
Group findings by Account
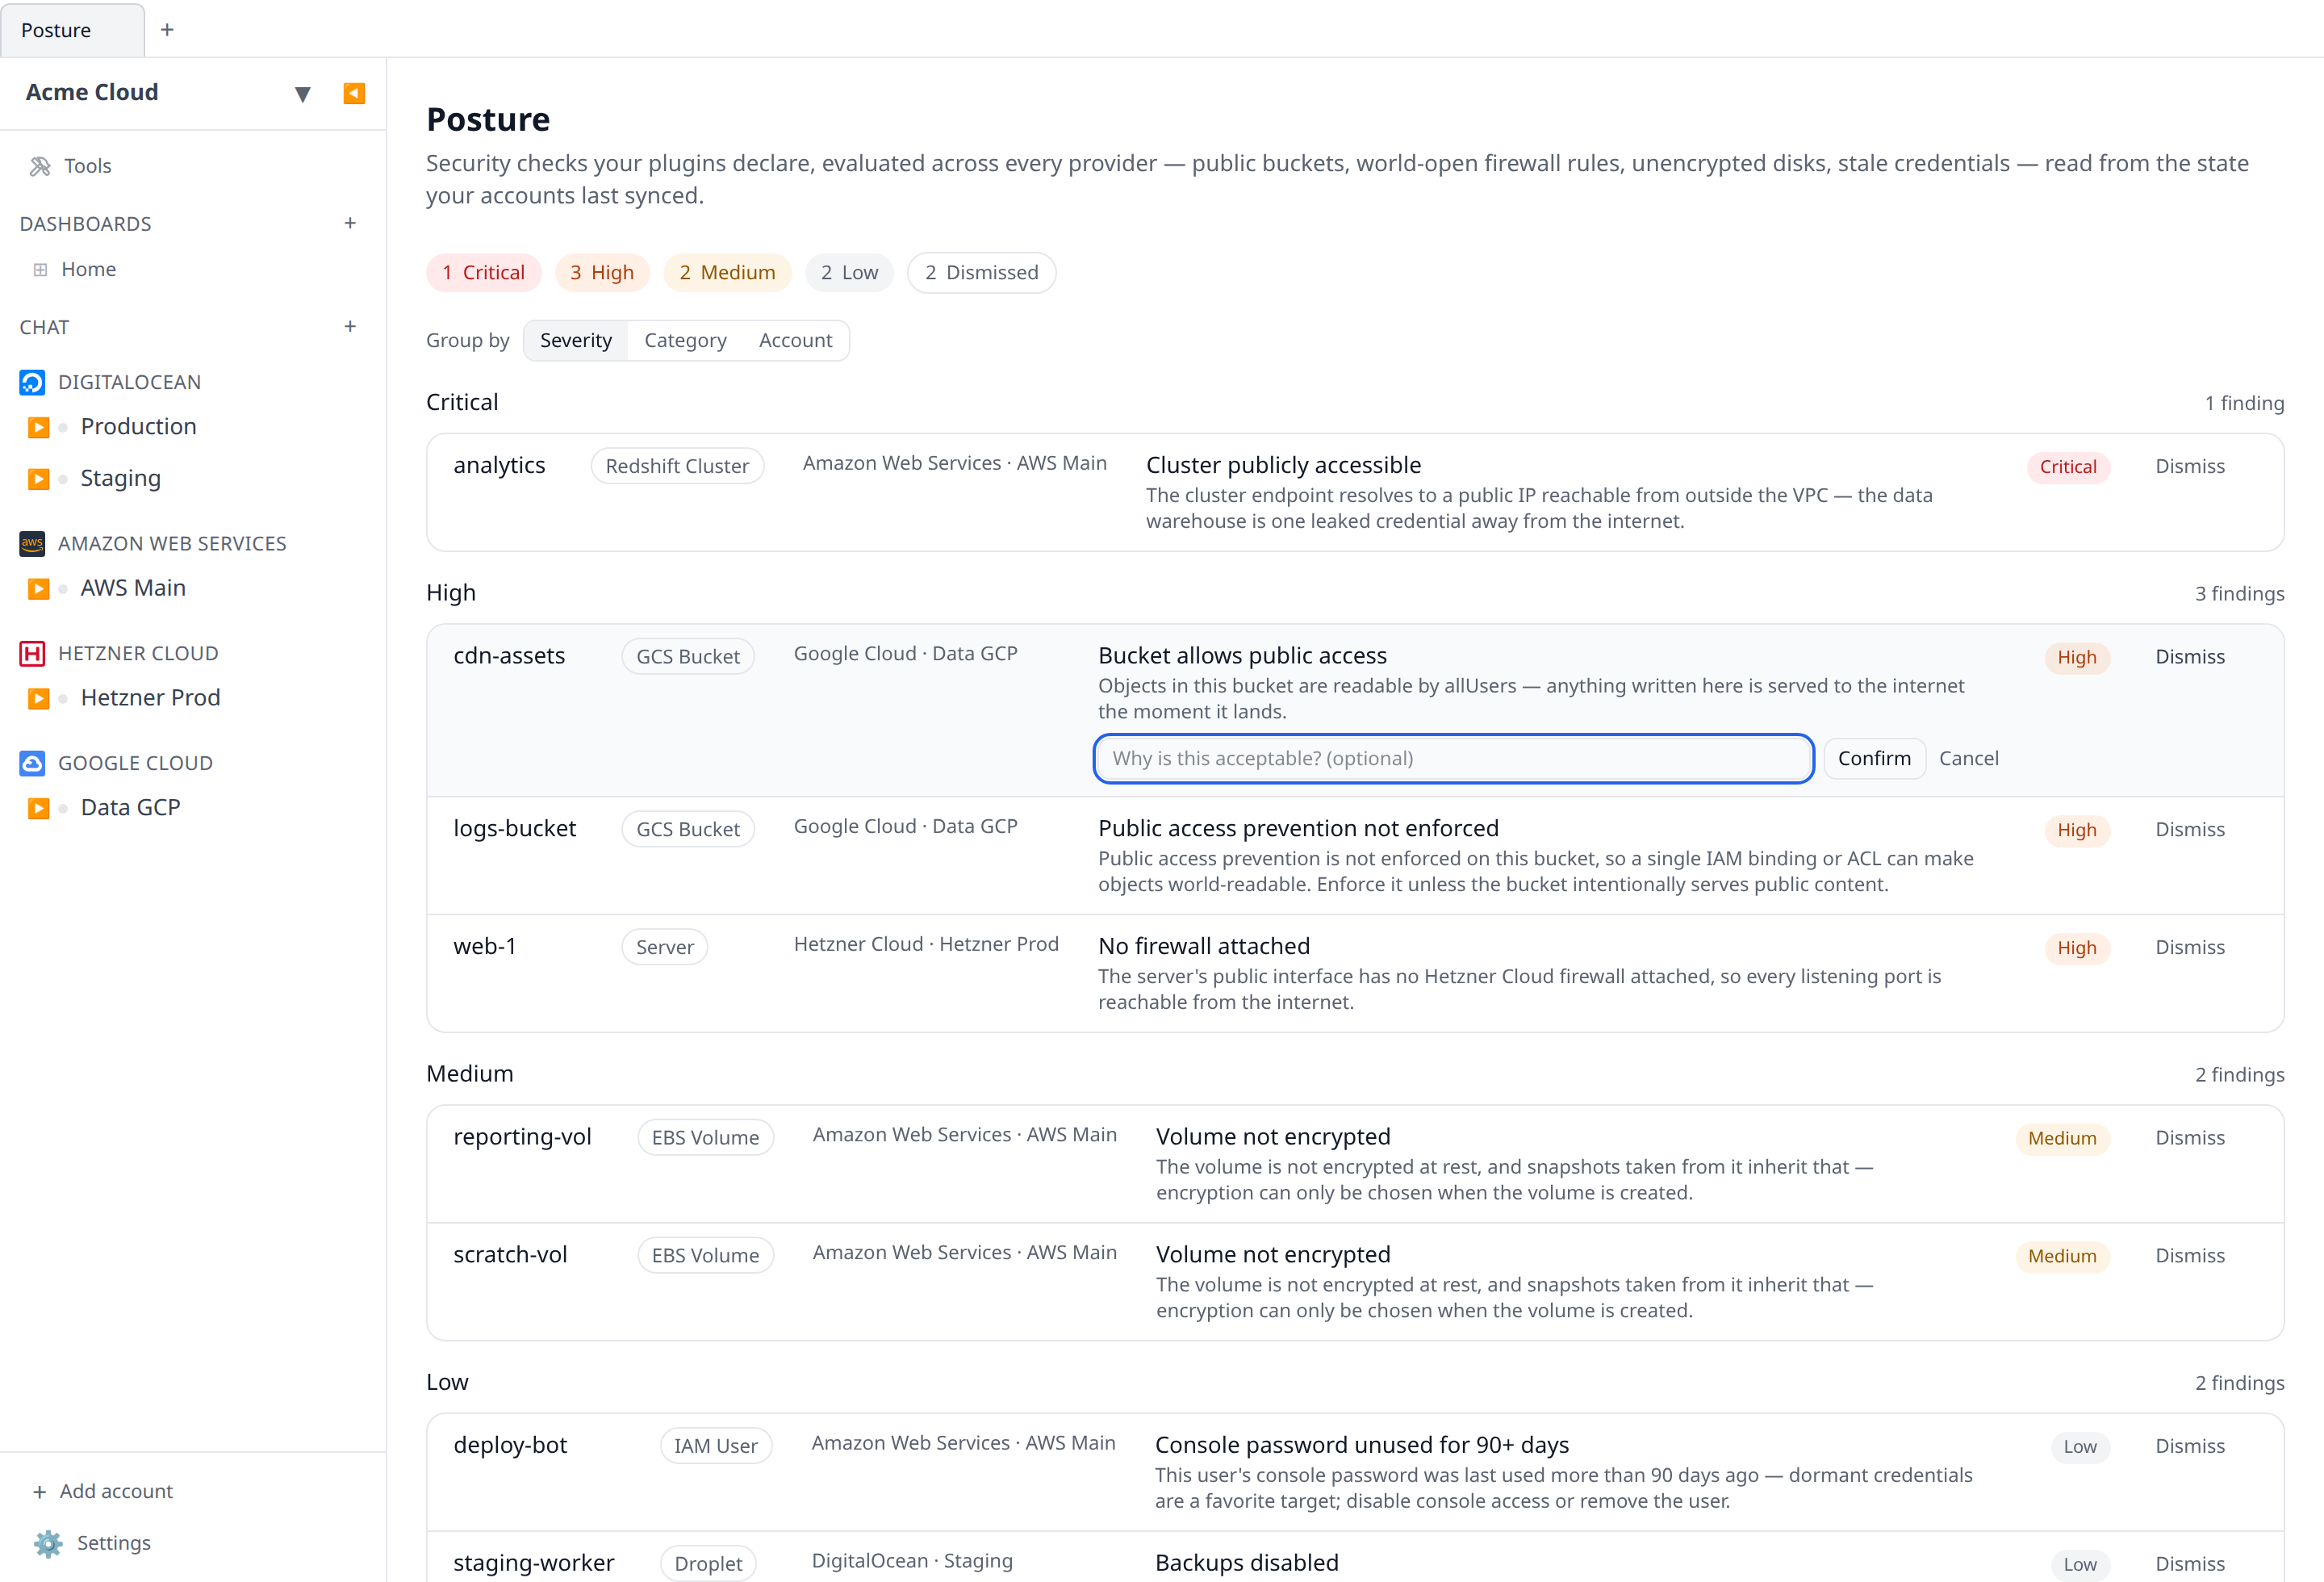click(795, 341)
